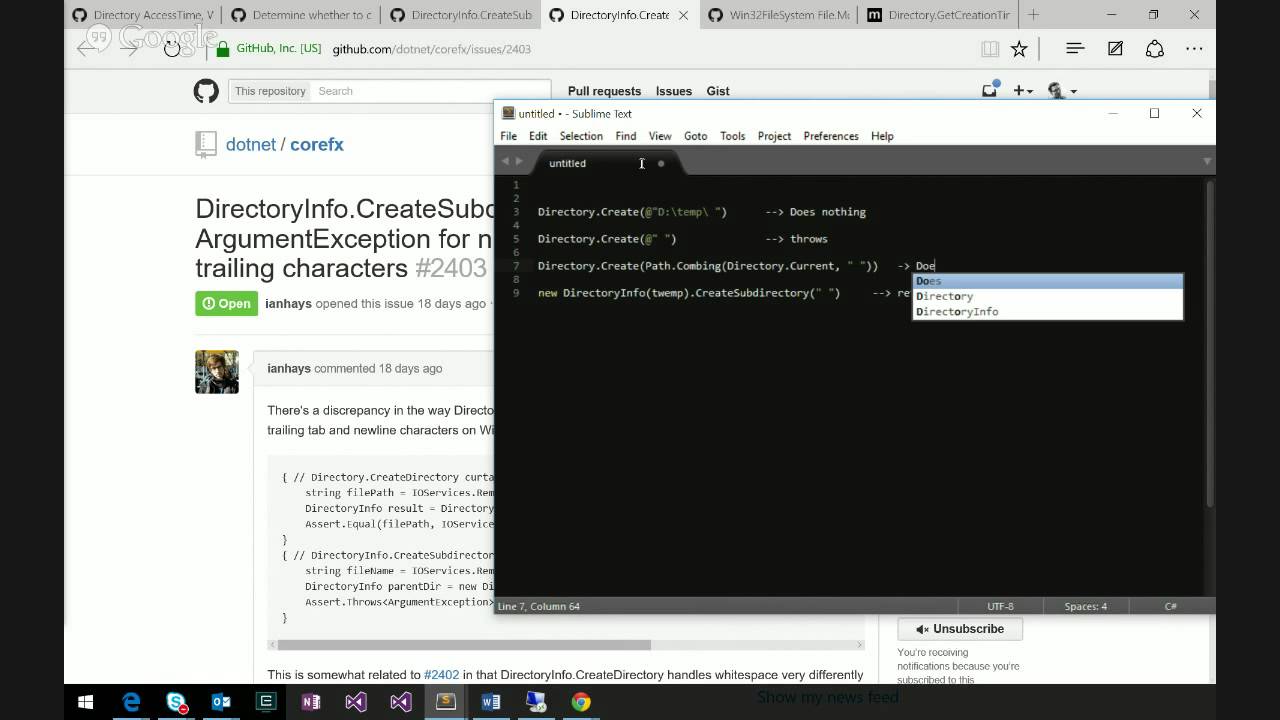The width and height of the screenshot is (1280, 720).
Task: Open Outlook from the taskbar
Action: pyautogui.click(x=221, y=702)
